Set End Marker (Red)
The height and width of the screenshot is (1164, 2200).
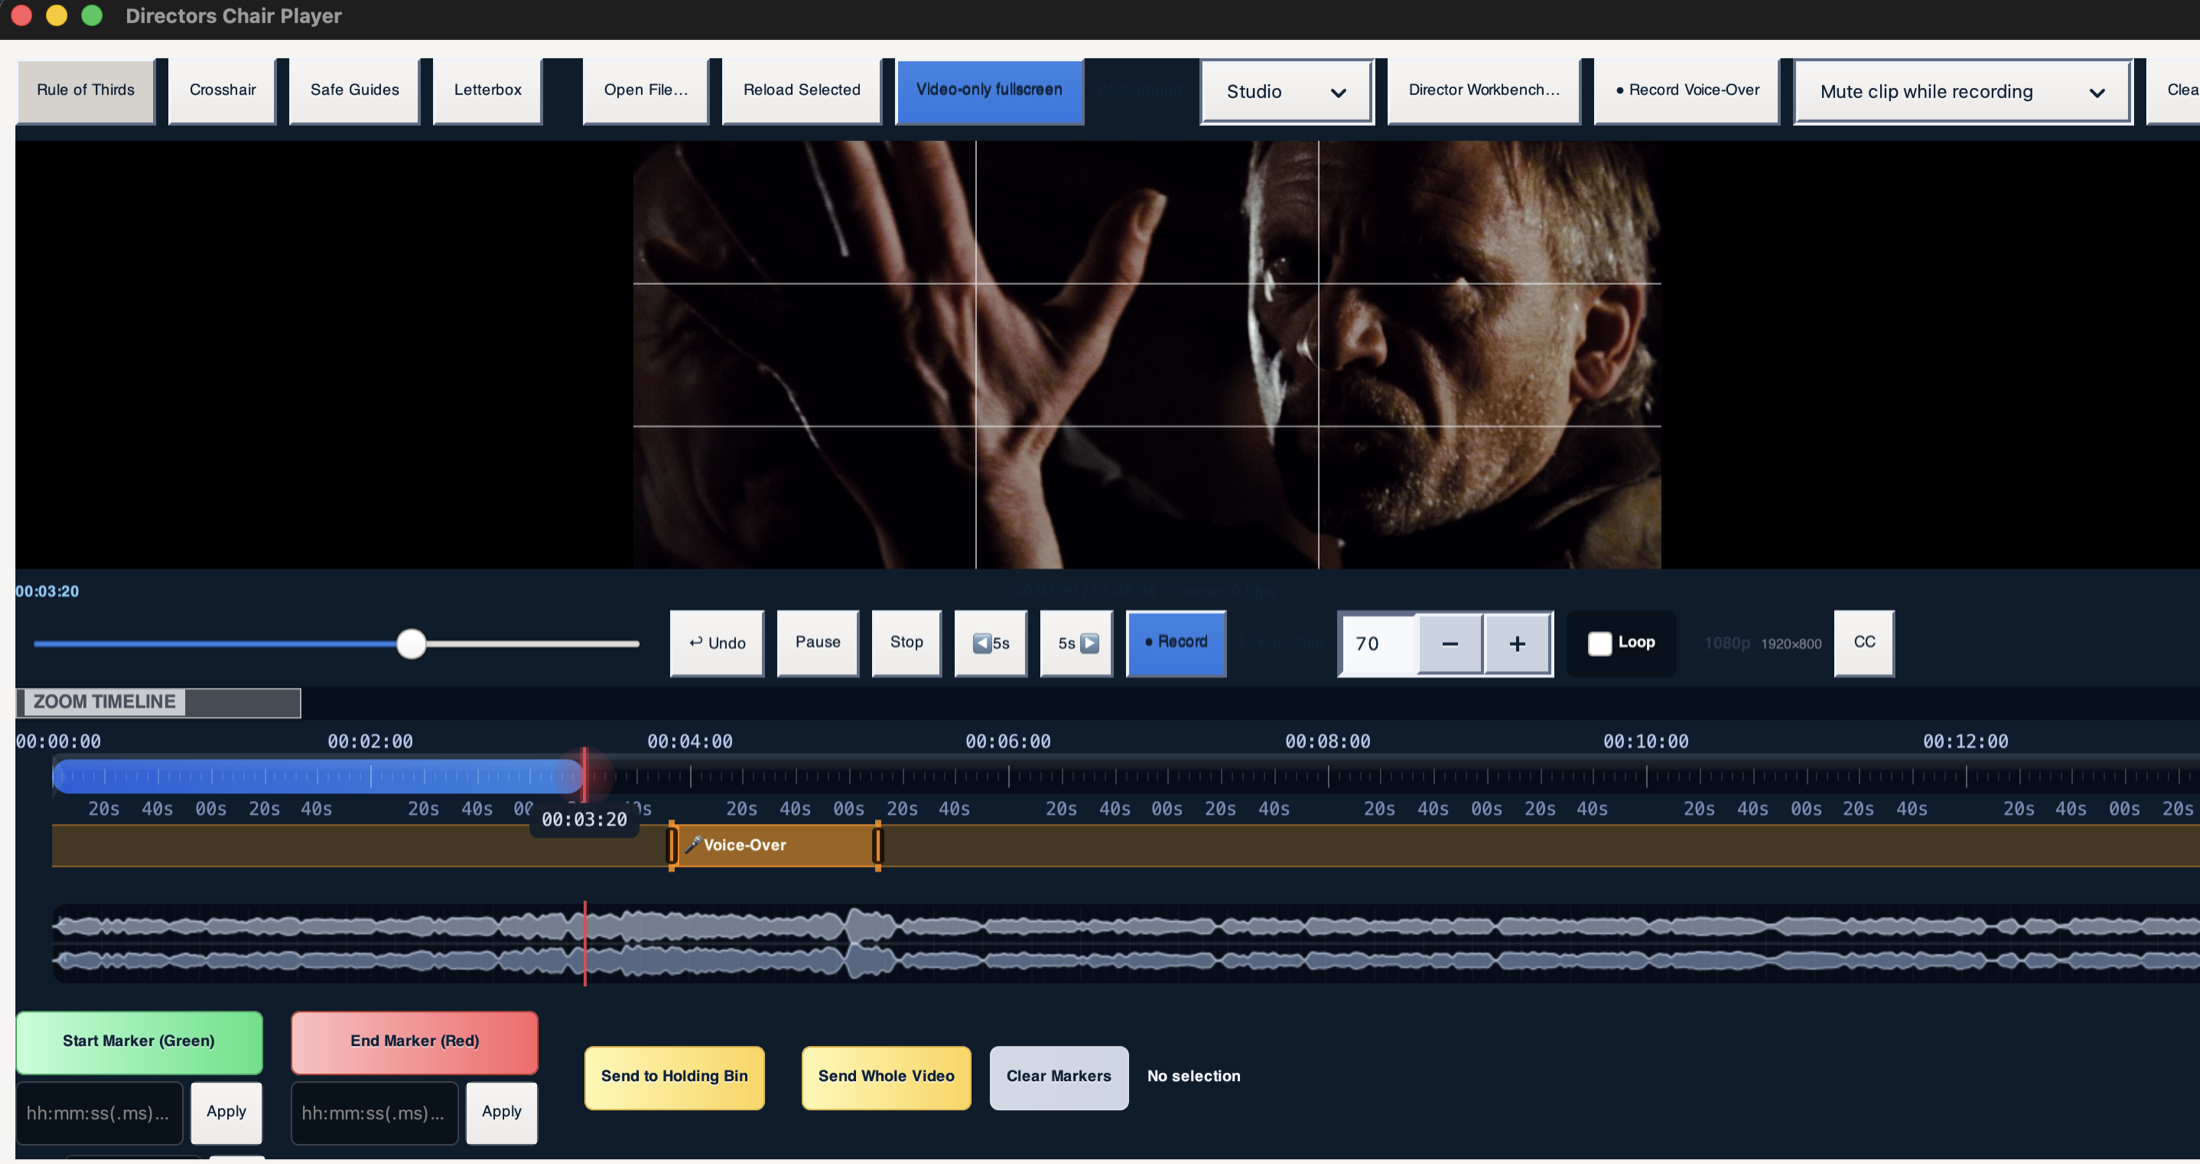pos(414,1042)
